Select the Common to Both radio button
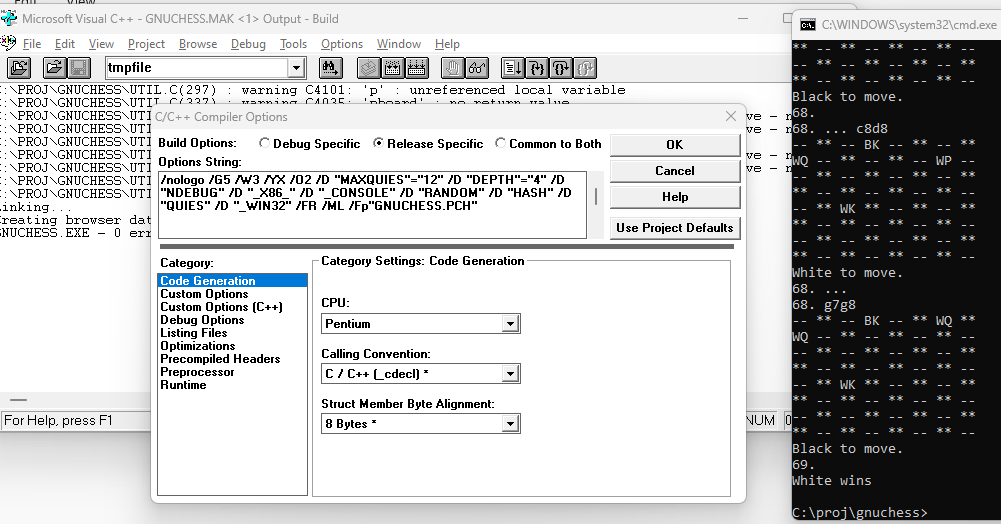 click(500, 144)
